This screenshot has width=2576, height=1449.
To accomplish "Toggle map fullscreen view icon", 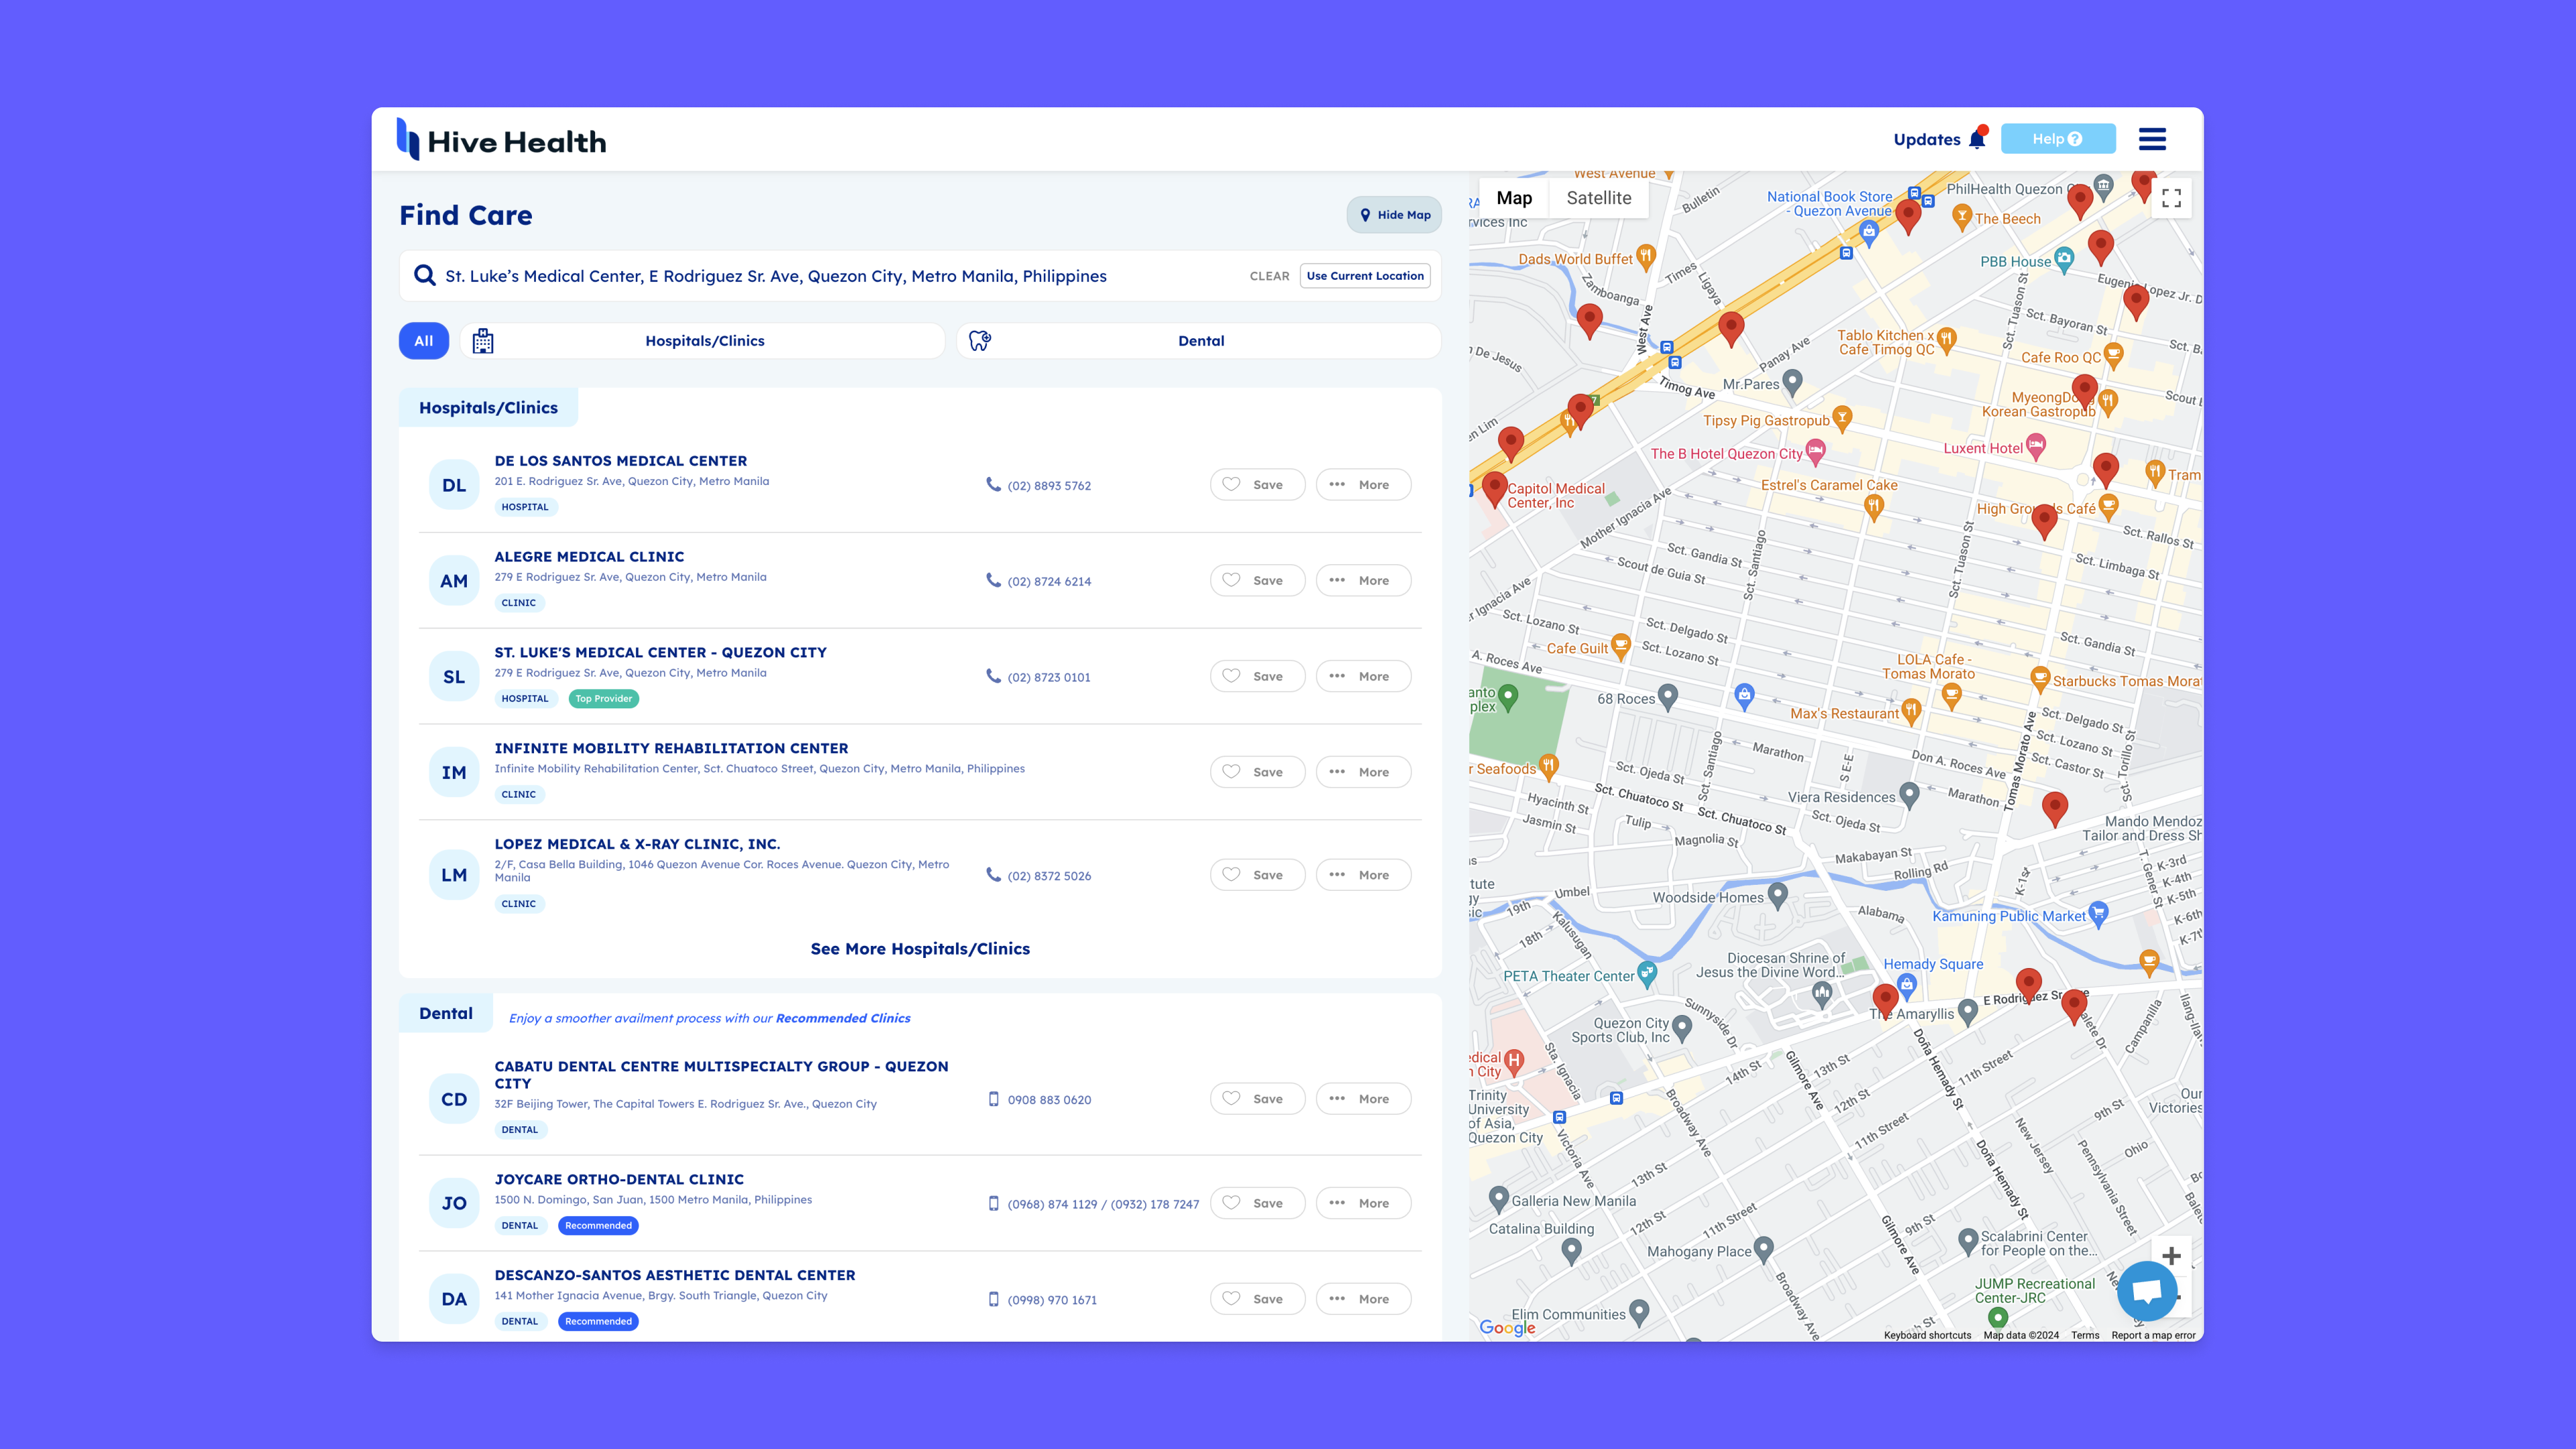I will pos(2171,198).
